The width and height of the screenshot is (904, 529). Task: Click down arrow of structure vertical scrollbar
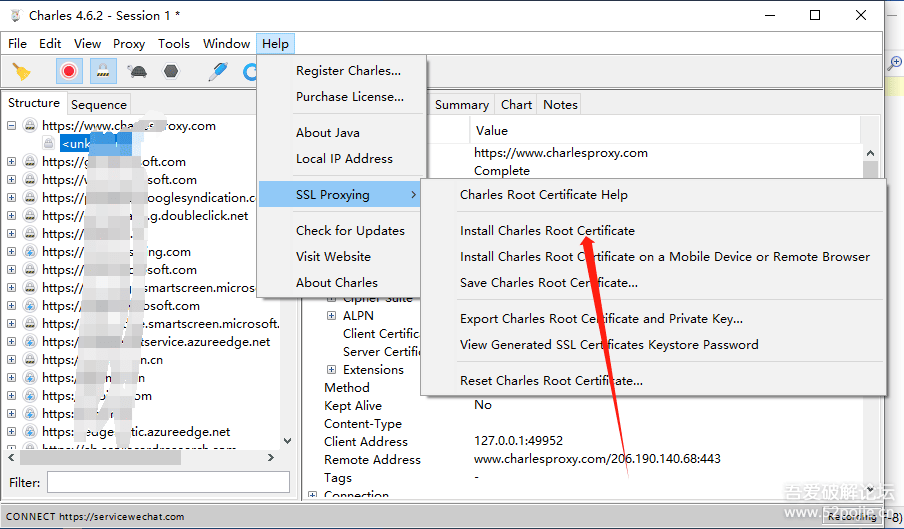(x=288, y=441)
